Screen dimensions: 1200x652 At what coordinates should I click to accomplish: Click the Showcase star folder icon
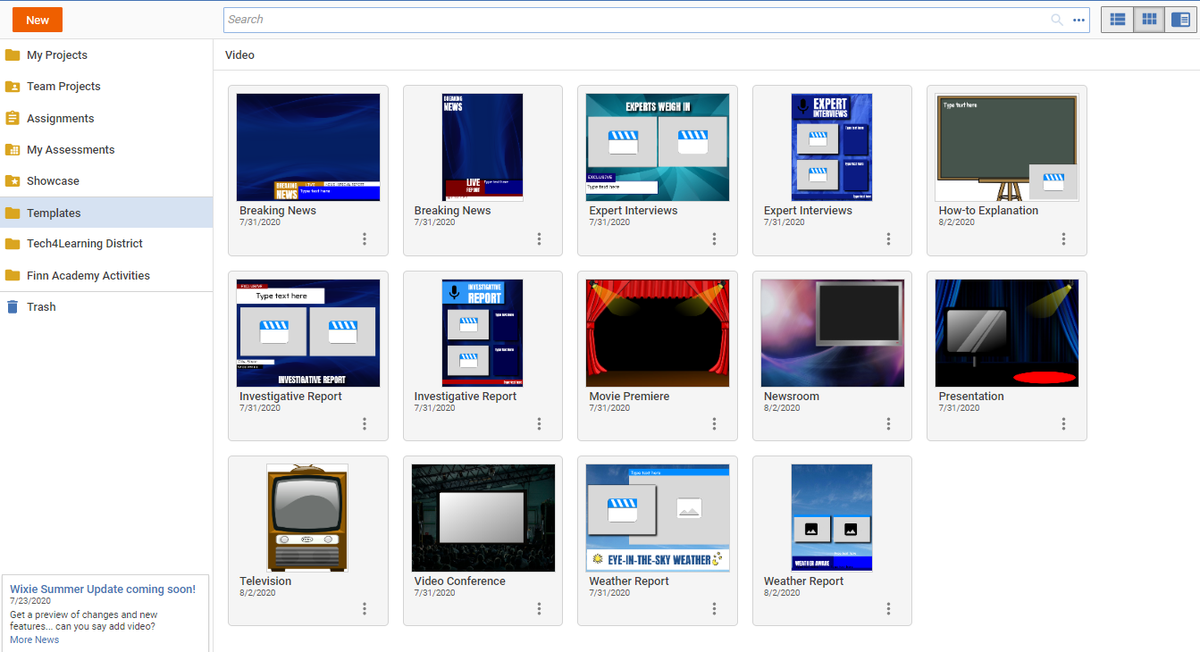[x=13, y=181]
